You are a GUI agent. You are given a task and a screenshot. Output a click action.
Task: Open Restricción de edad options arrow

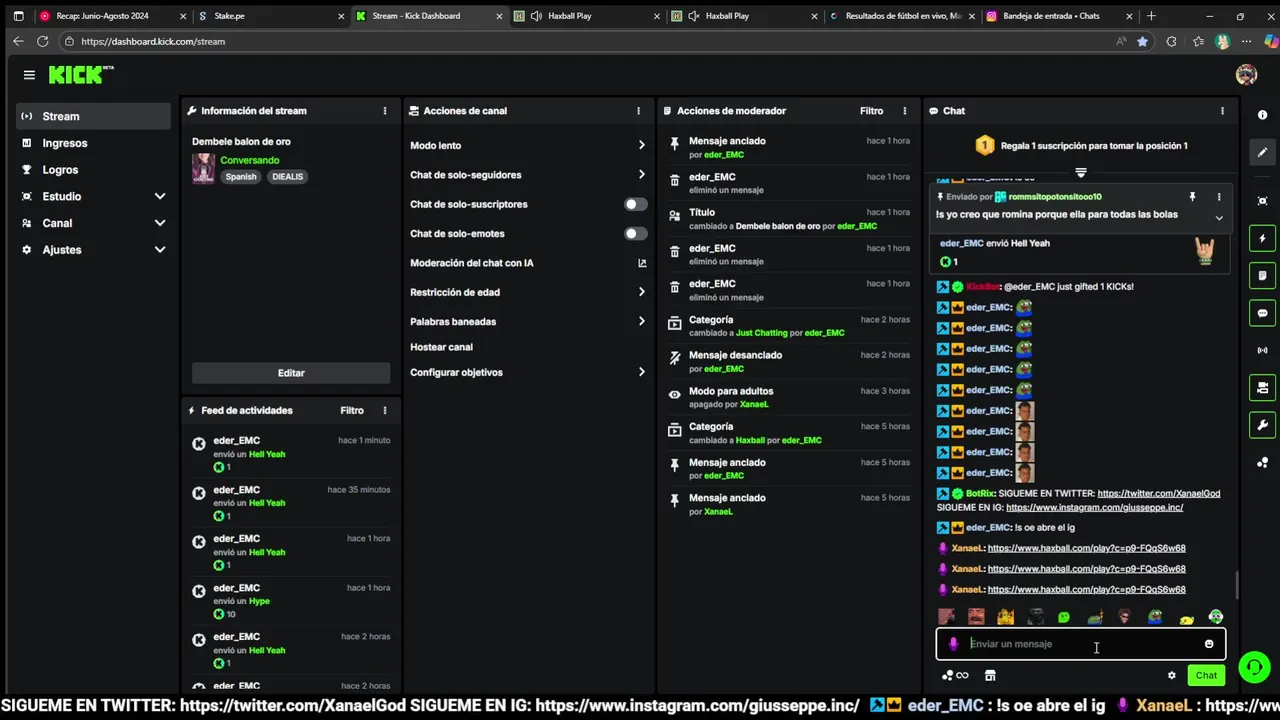[x=641, y=292]
